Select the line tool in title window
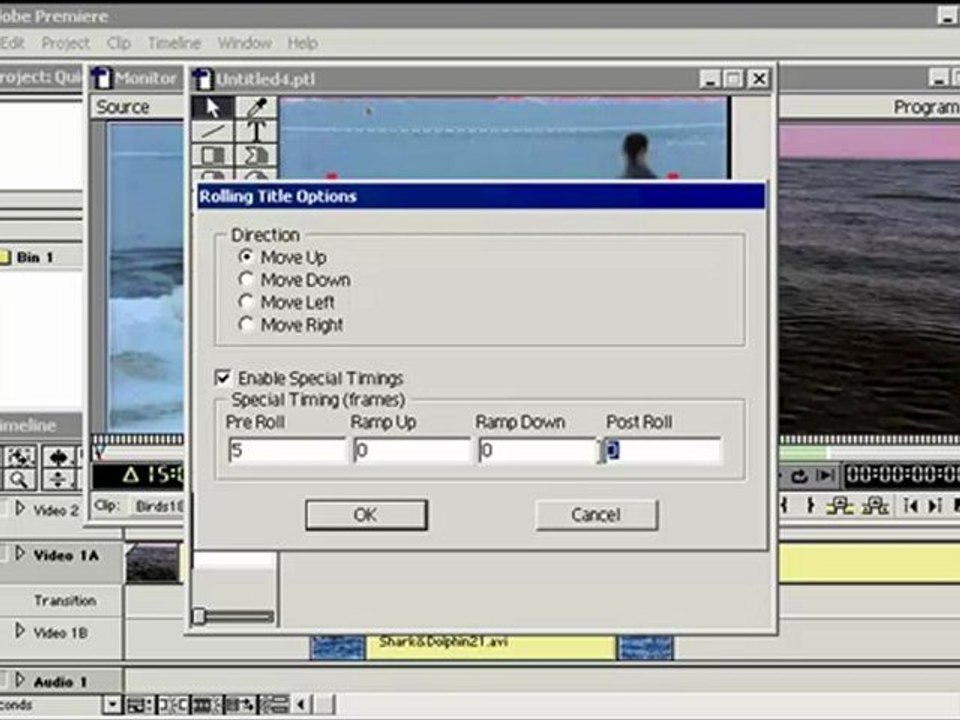This screenshot has width=960, height=720. pyautogui.click(x=212, y=131)
